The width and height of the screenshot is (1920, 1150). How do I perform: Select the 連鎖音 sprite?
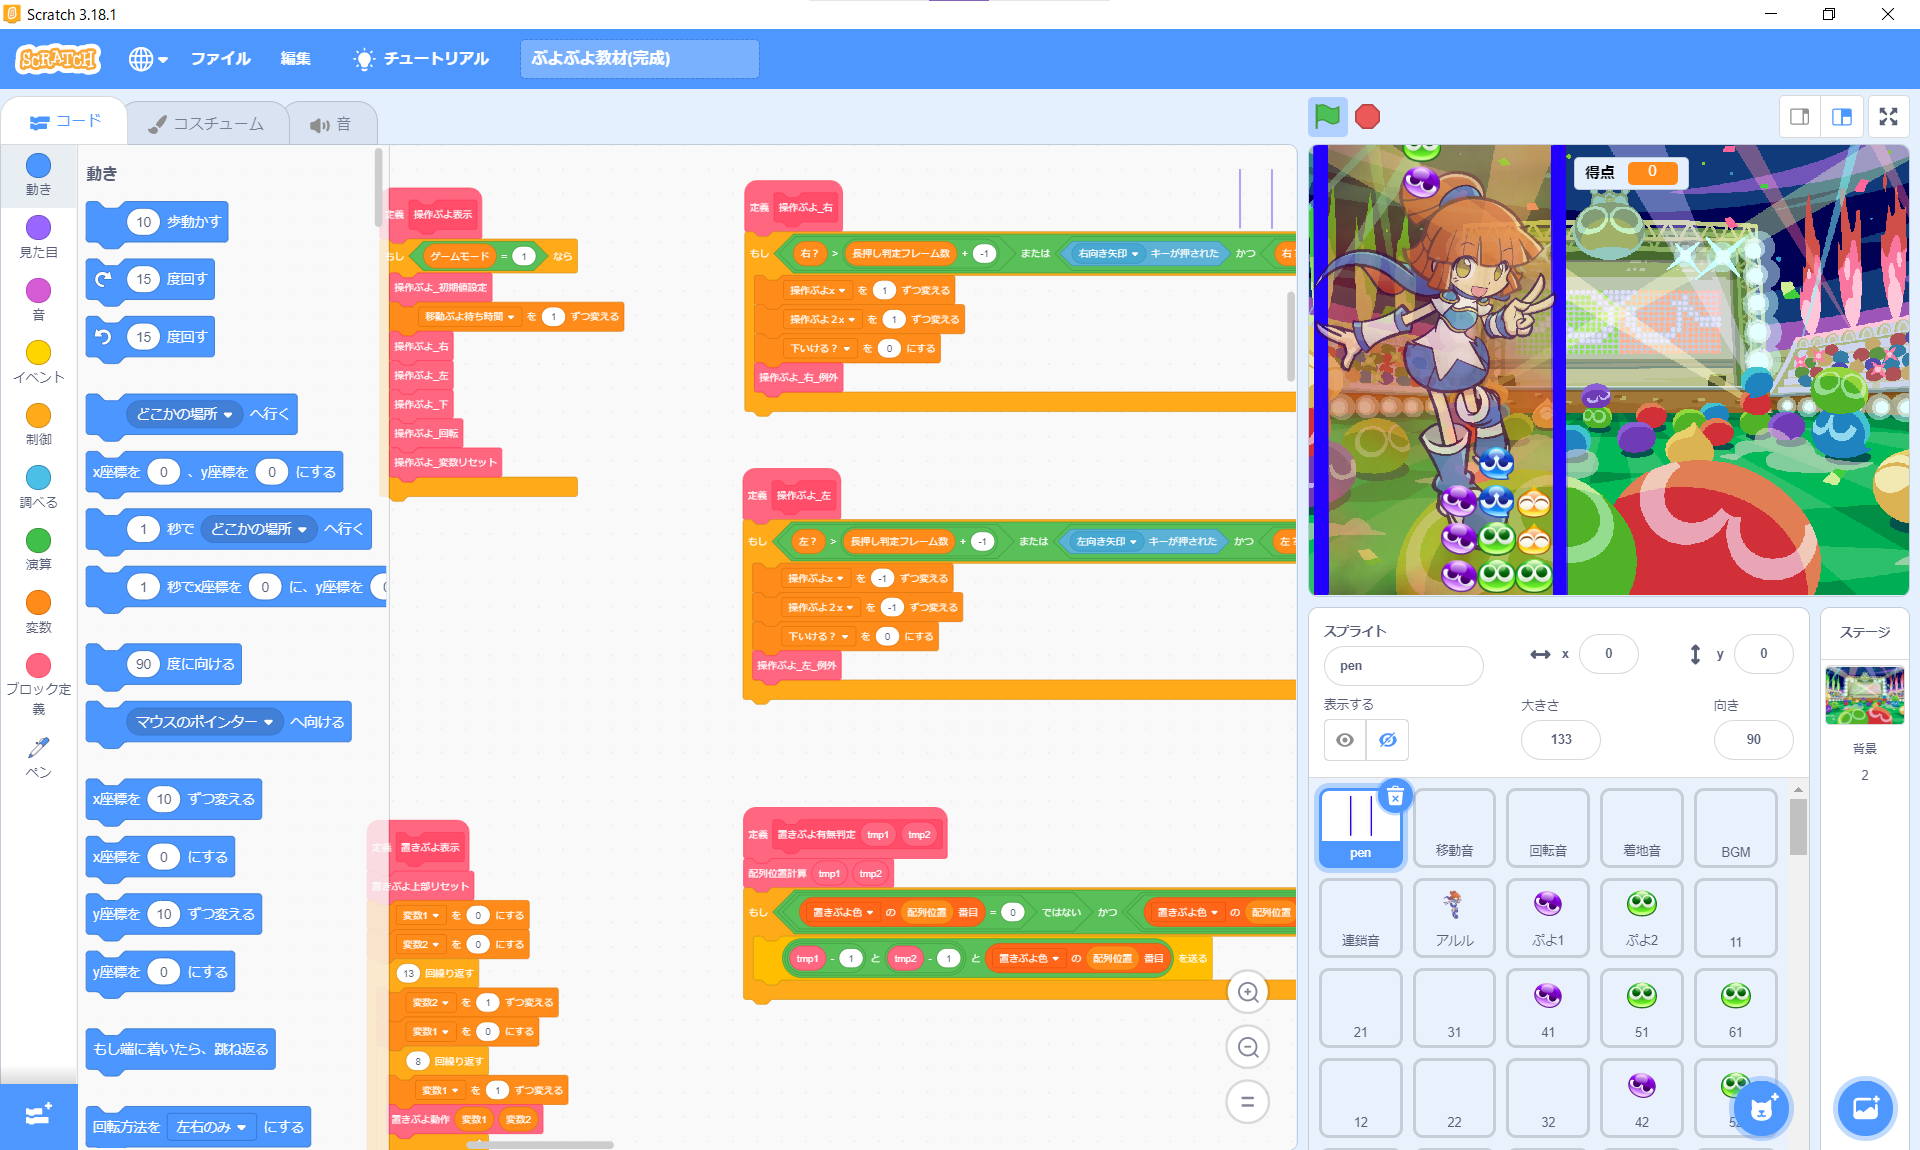pyautogui.click(x=1361, y=918)
